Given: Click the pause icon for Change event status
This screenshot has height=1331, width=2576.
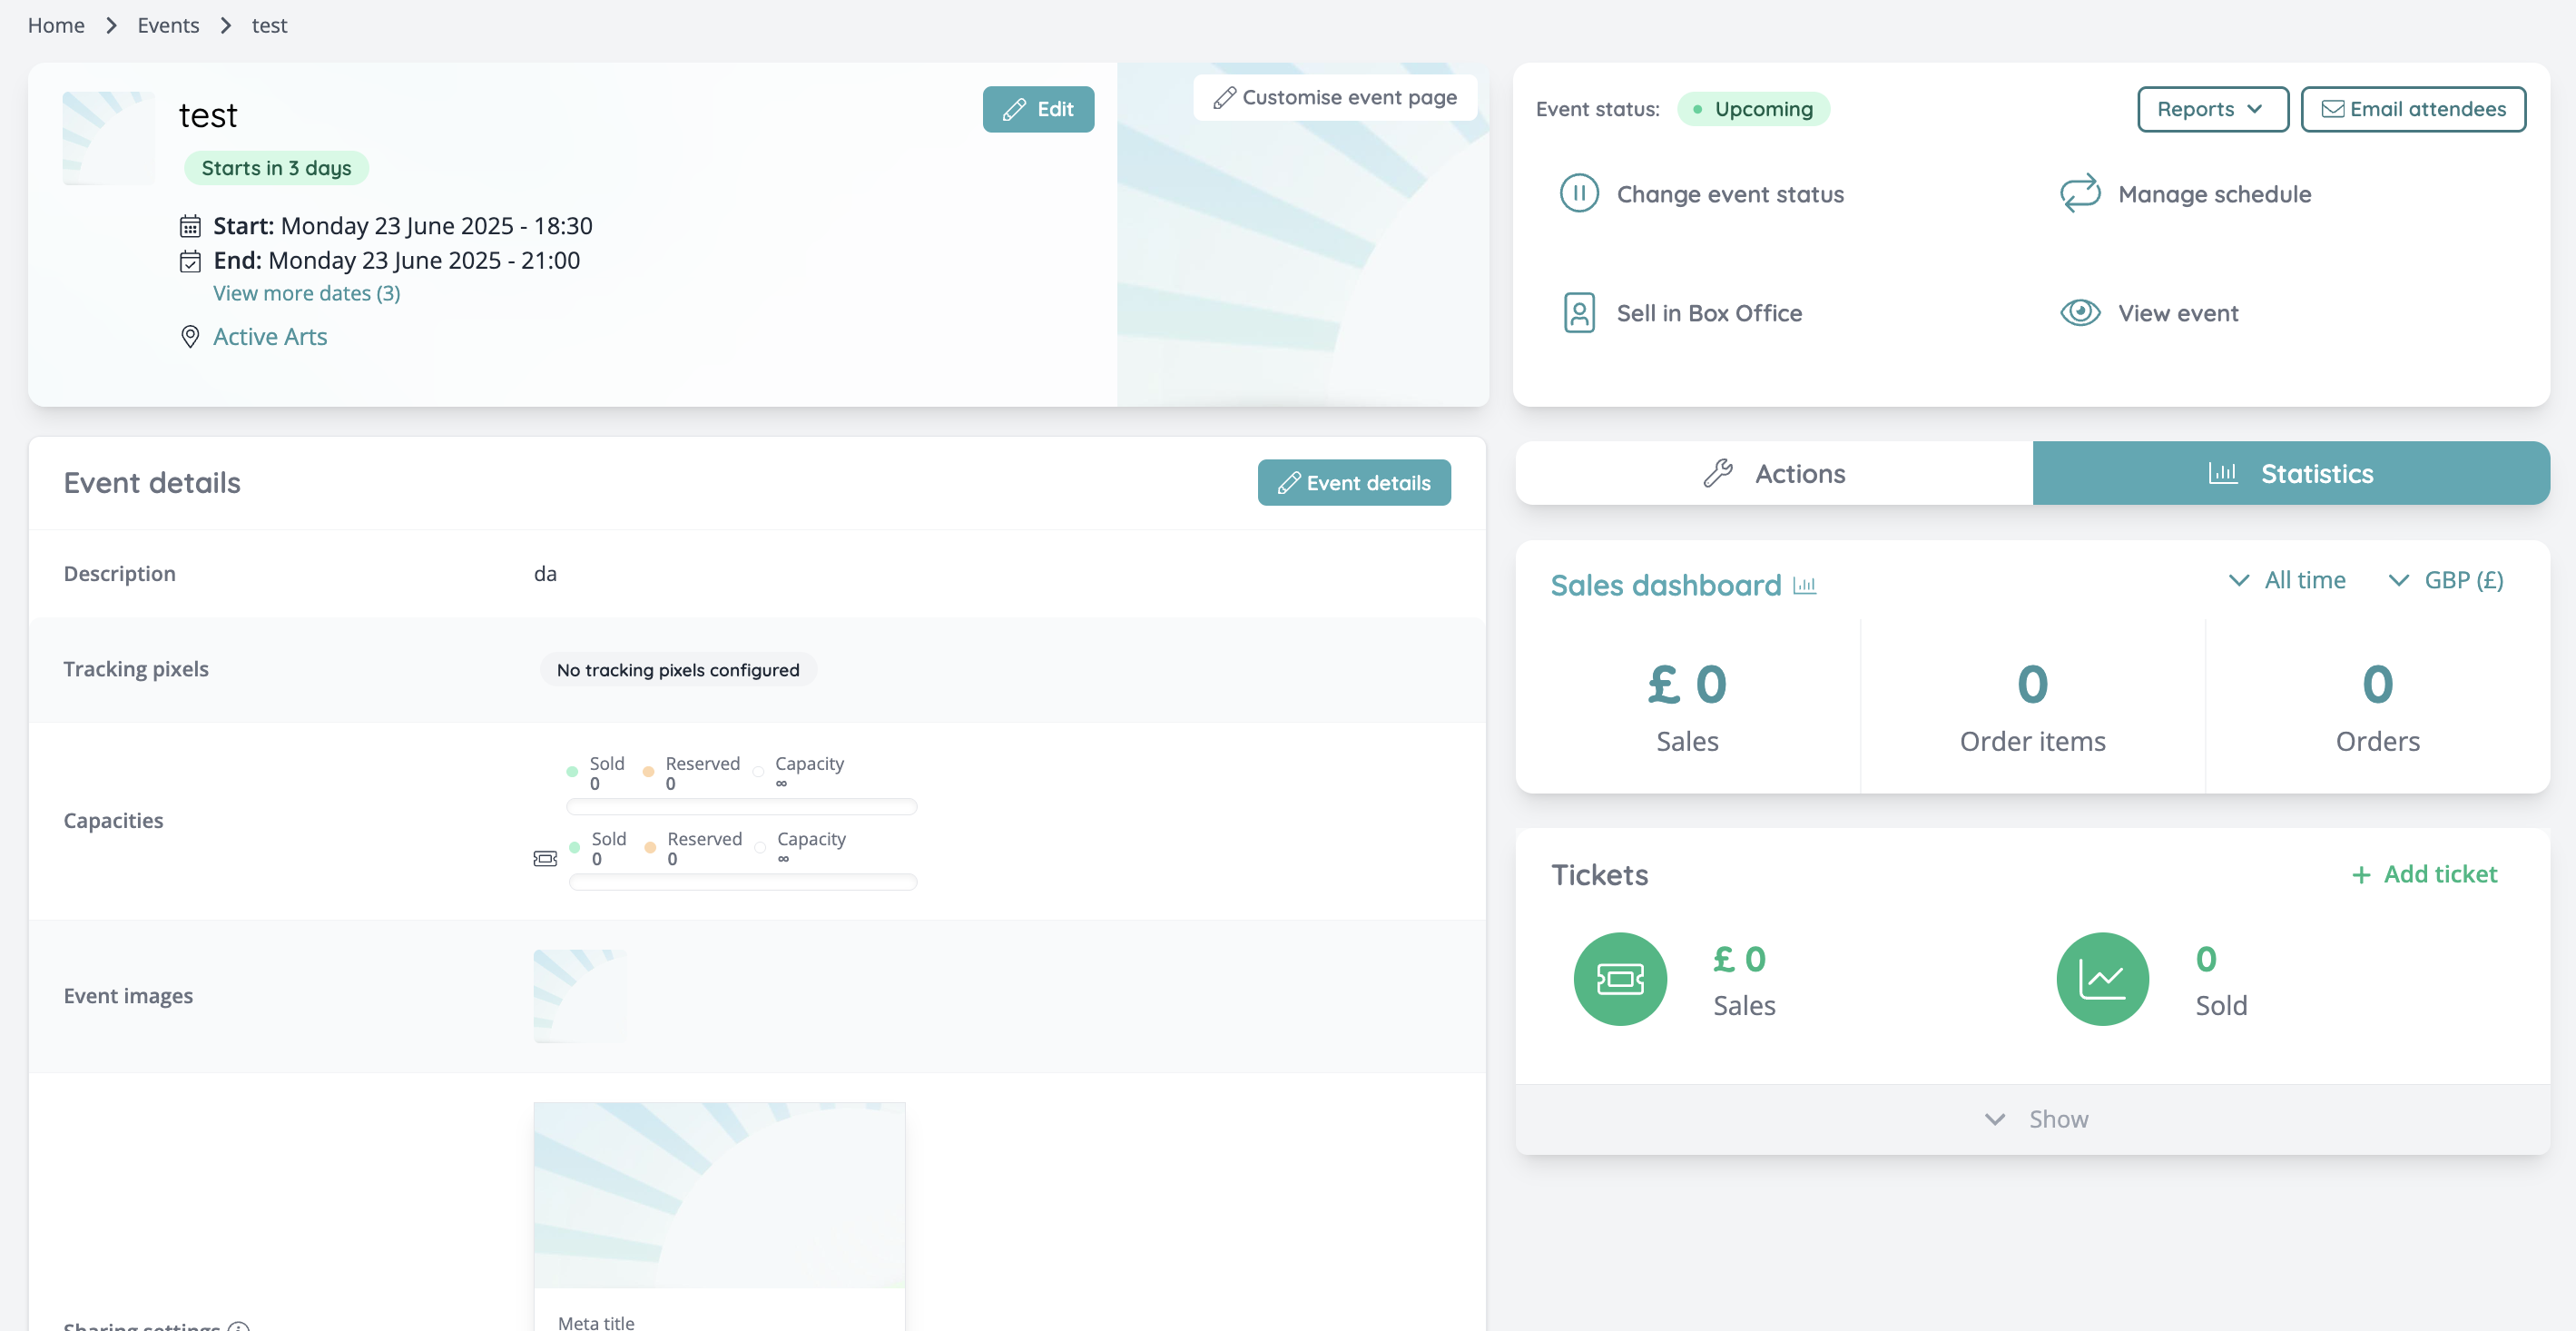Looking at the screenshot, I should (x=1579, y=193).
